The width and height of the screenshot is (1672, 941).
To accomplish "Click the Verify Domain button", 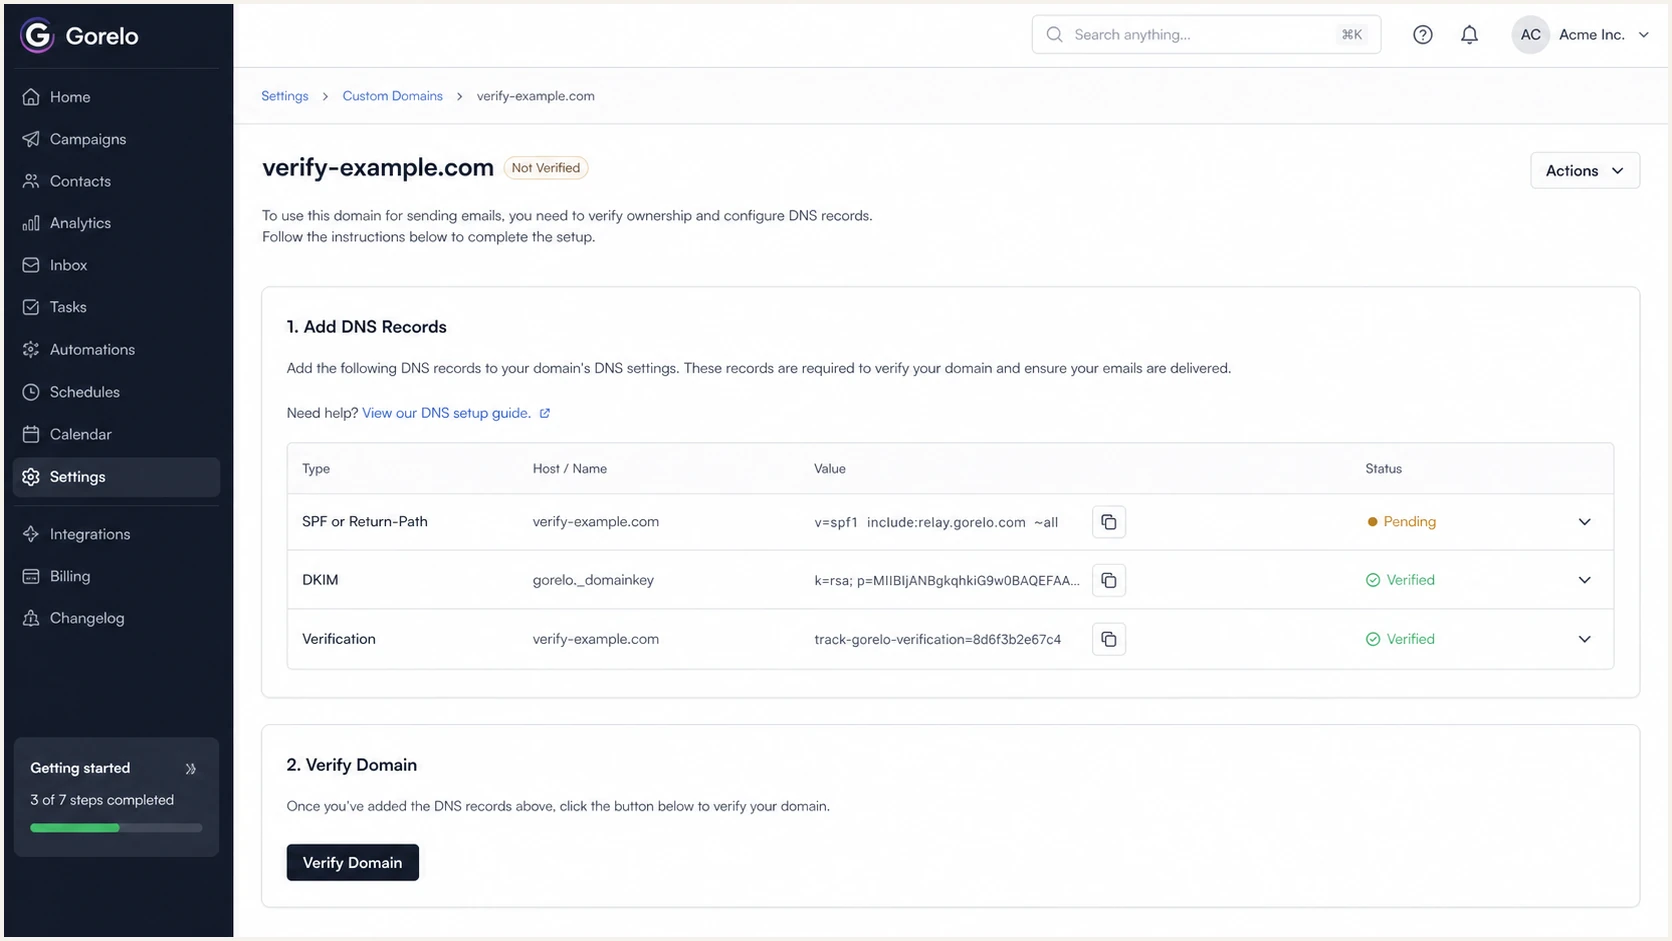I will pyautogui.click(x=352, y=862).
